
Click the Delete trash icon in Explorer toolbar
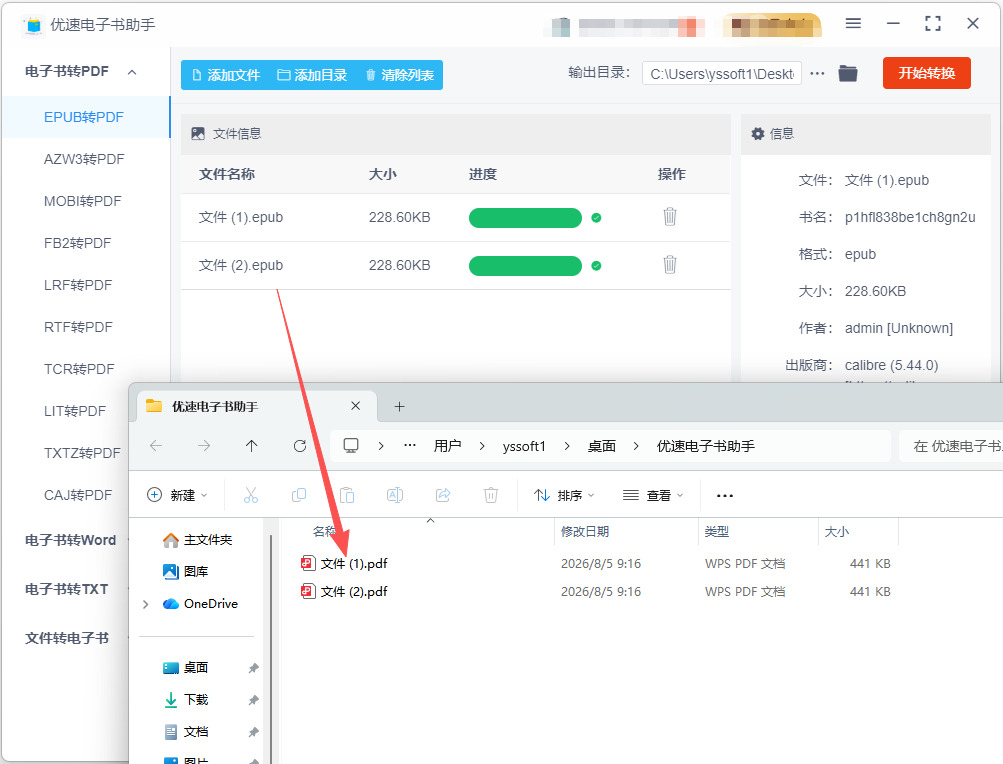(491, 495)
